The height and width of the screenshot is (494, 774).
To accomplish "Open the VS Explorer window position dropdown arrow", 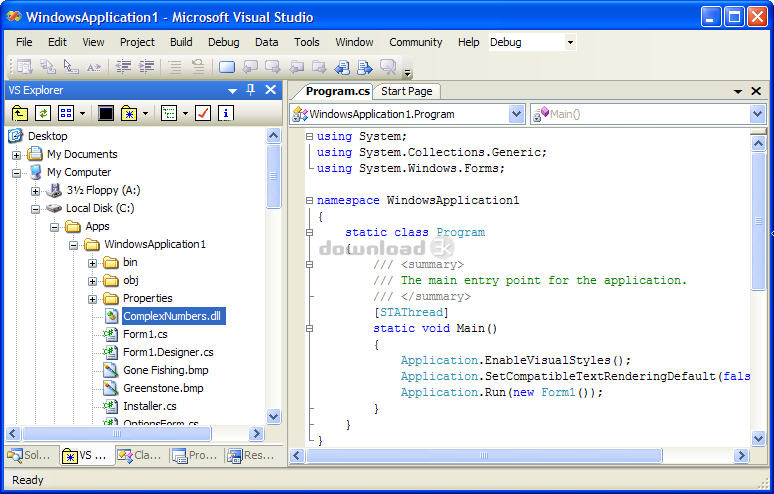I will coord(232,91).
